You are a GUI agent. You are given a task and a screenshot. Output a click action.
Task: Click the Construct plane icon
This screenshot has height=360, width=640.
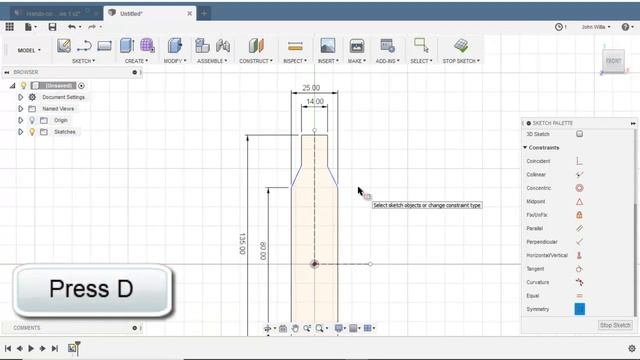click(256, 46)
